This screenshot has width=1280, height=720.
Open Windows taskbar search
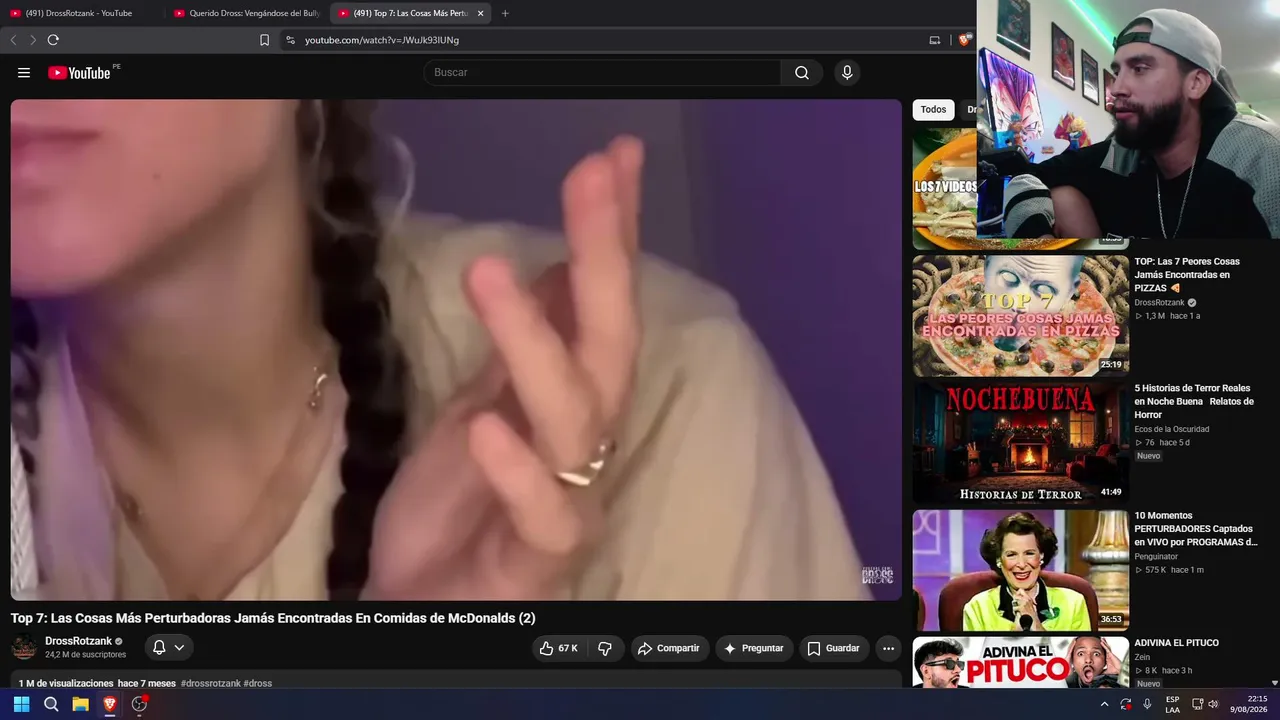pyautogui.click(x=51, y=704)
